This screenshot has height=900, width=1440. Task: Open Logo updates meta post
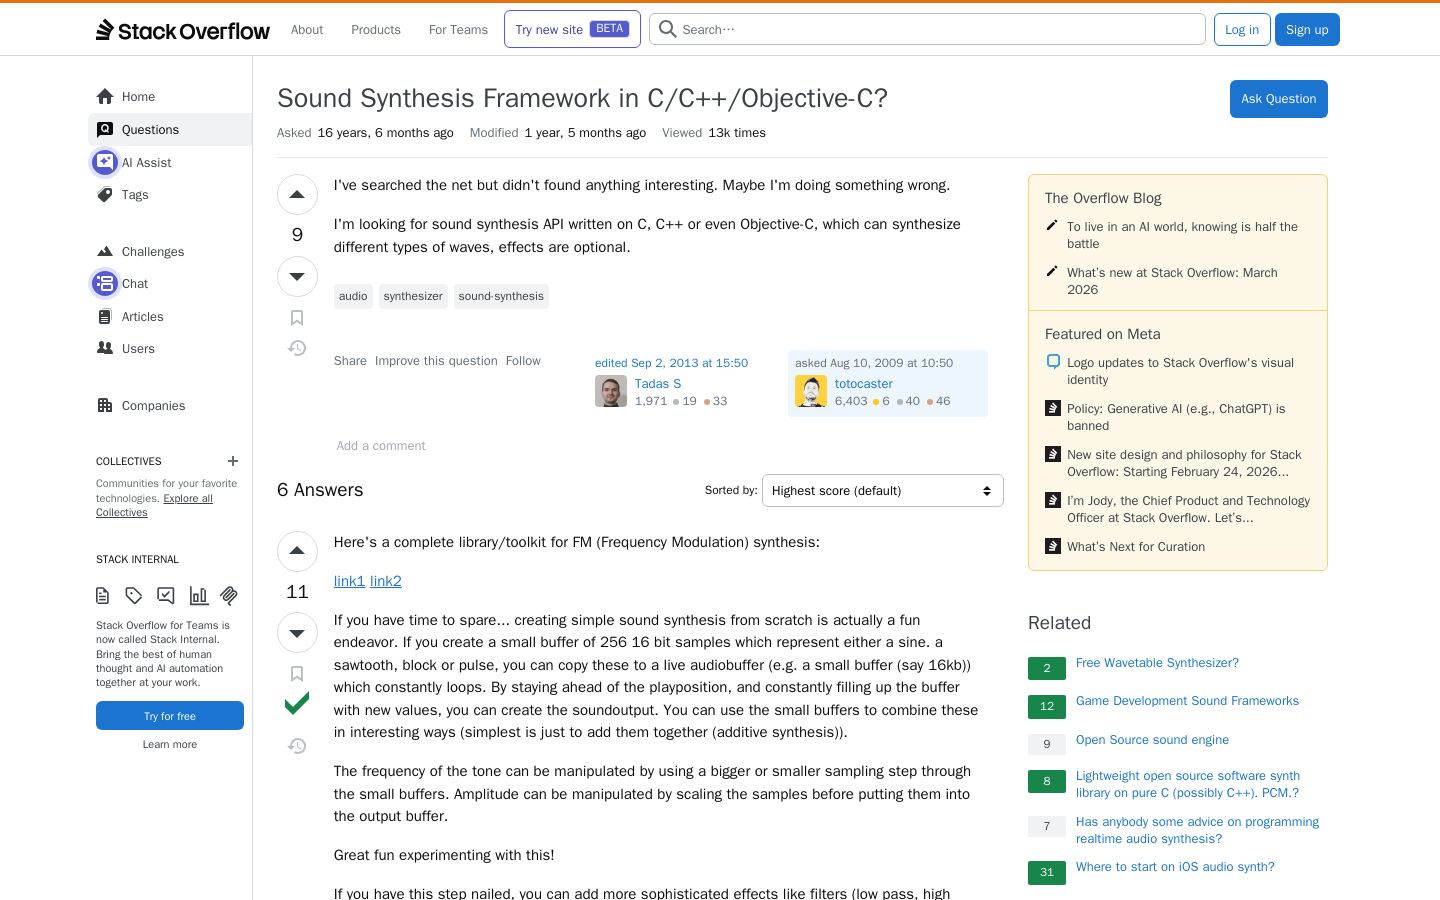1180,371
